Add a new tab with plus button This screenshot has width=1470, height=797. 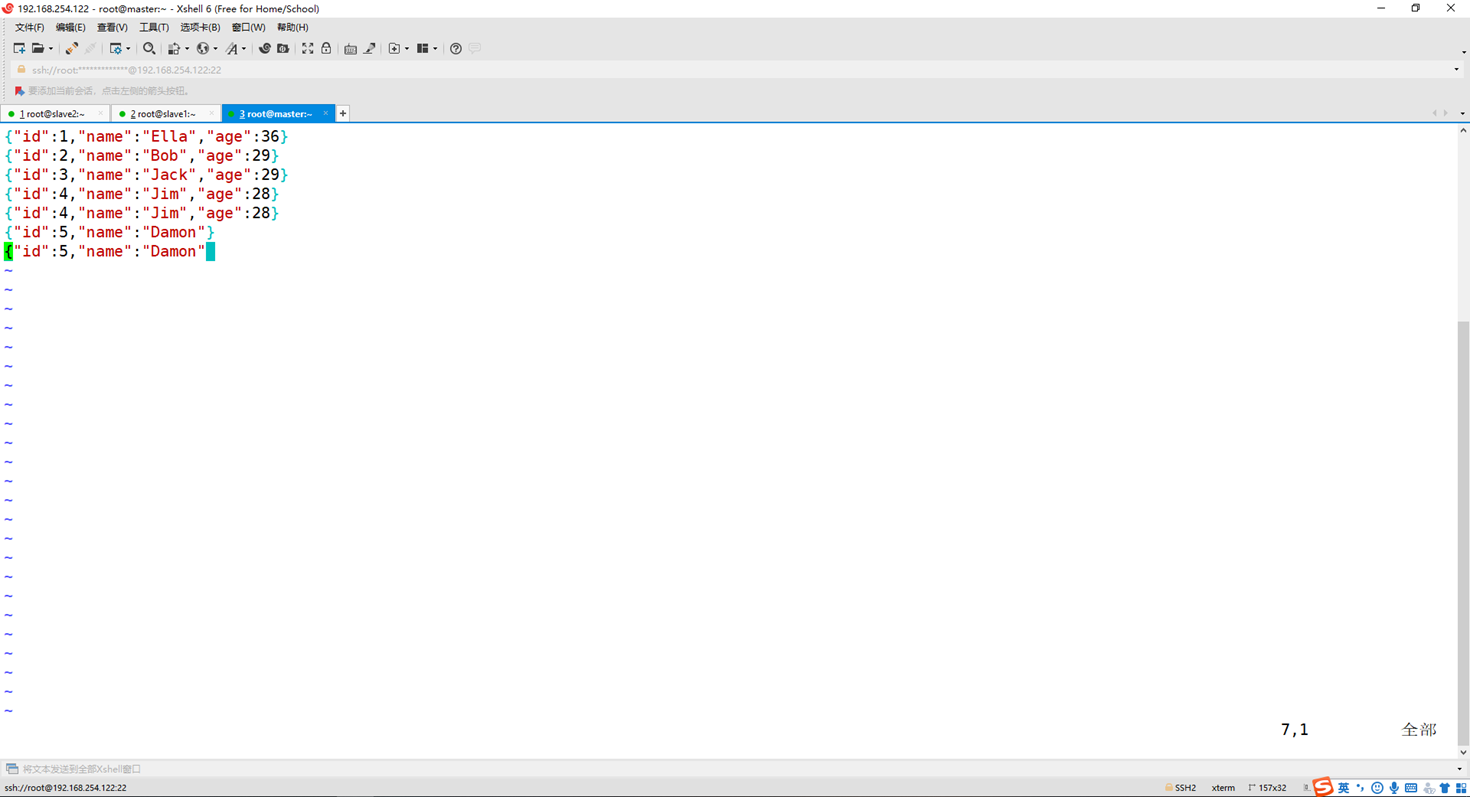[x=343, y=114]
